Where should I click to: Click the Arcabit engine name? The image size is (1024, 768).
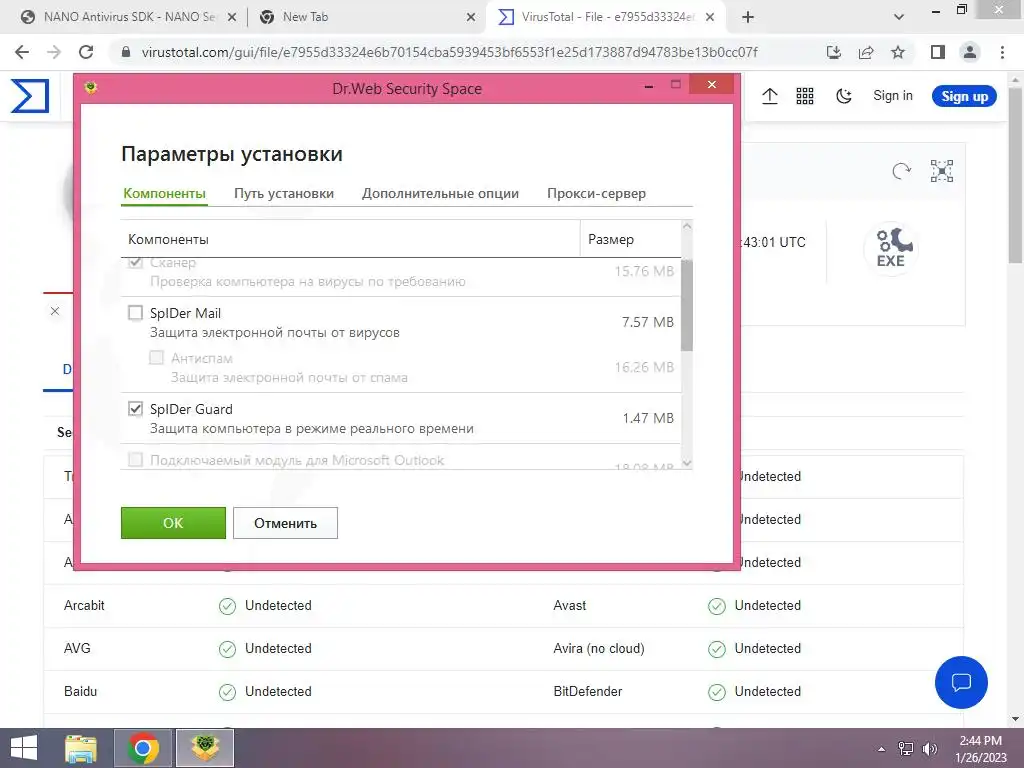click(x=84, y=605)
